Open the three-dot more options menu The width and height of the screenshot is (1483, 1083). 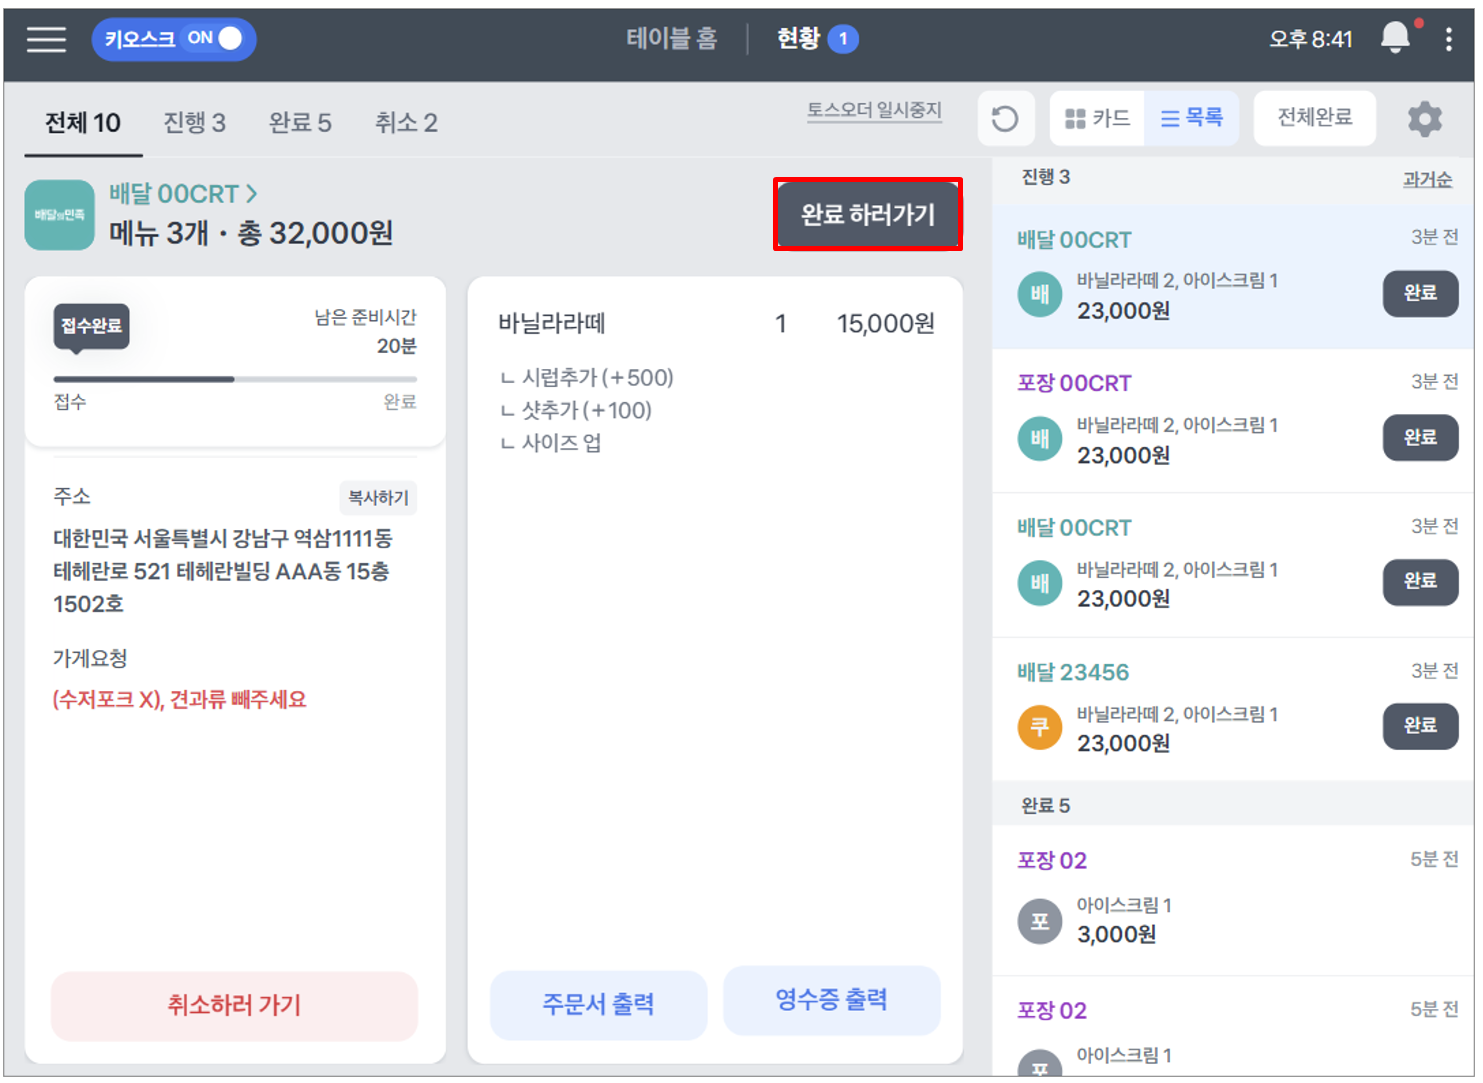[x=1448, y=39]
